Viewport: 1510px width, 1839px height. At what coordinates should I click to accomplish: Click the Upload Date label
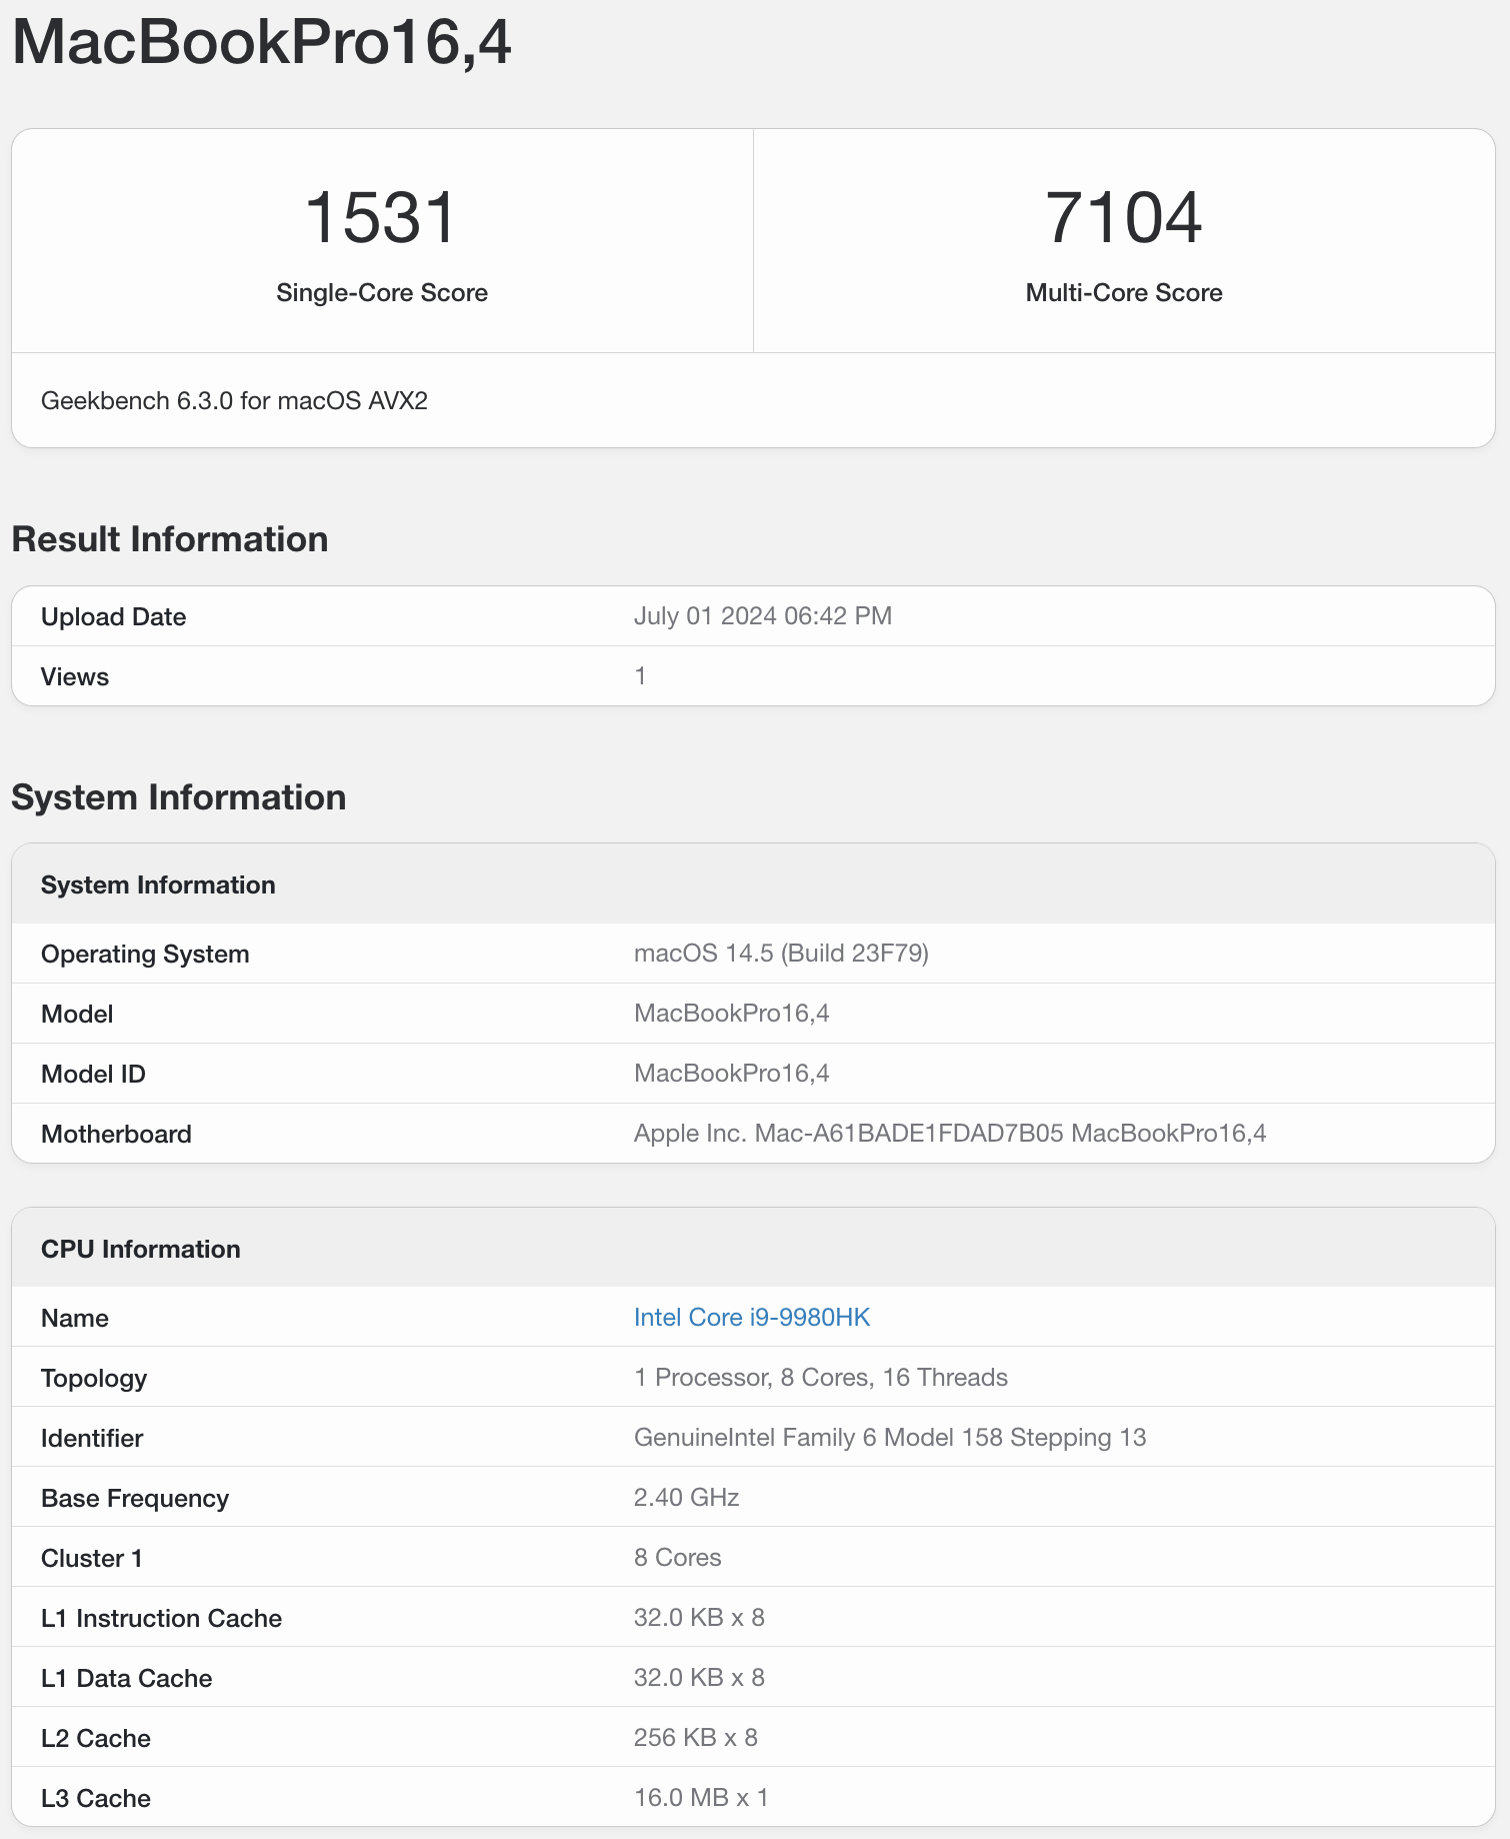pos(113,617)
